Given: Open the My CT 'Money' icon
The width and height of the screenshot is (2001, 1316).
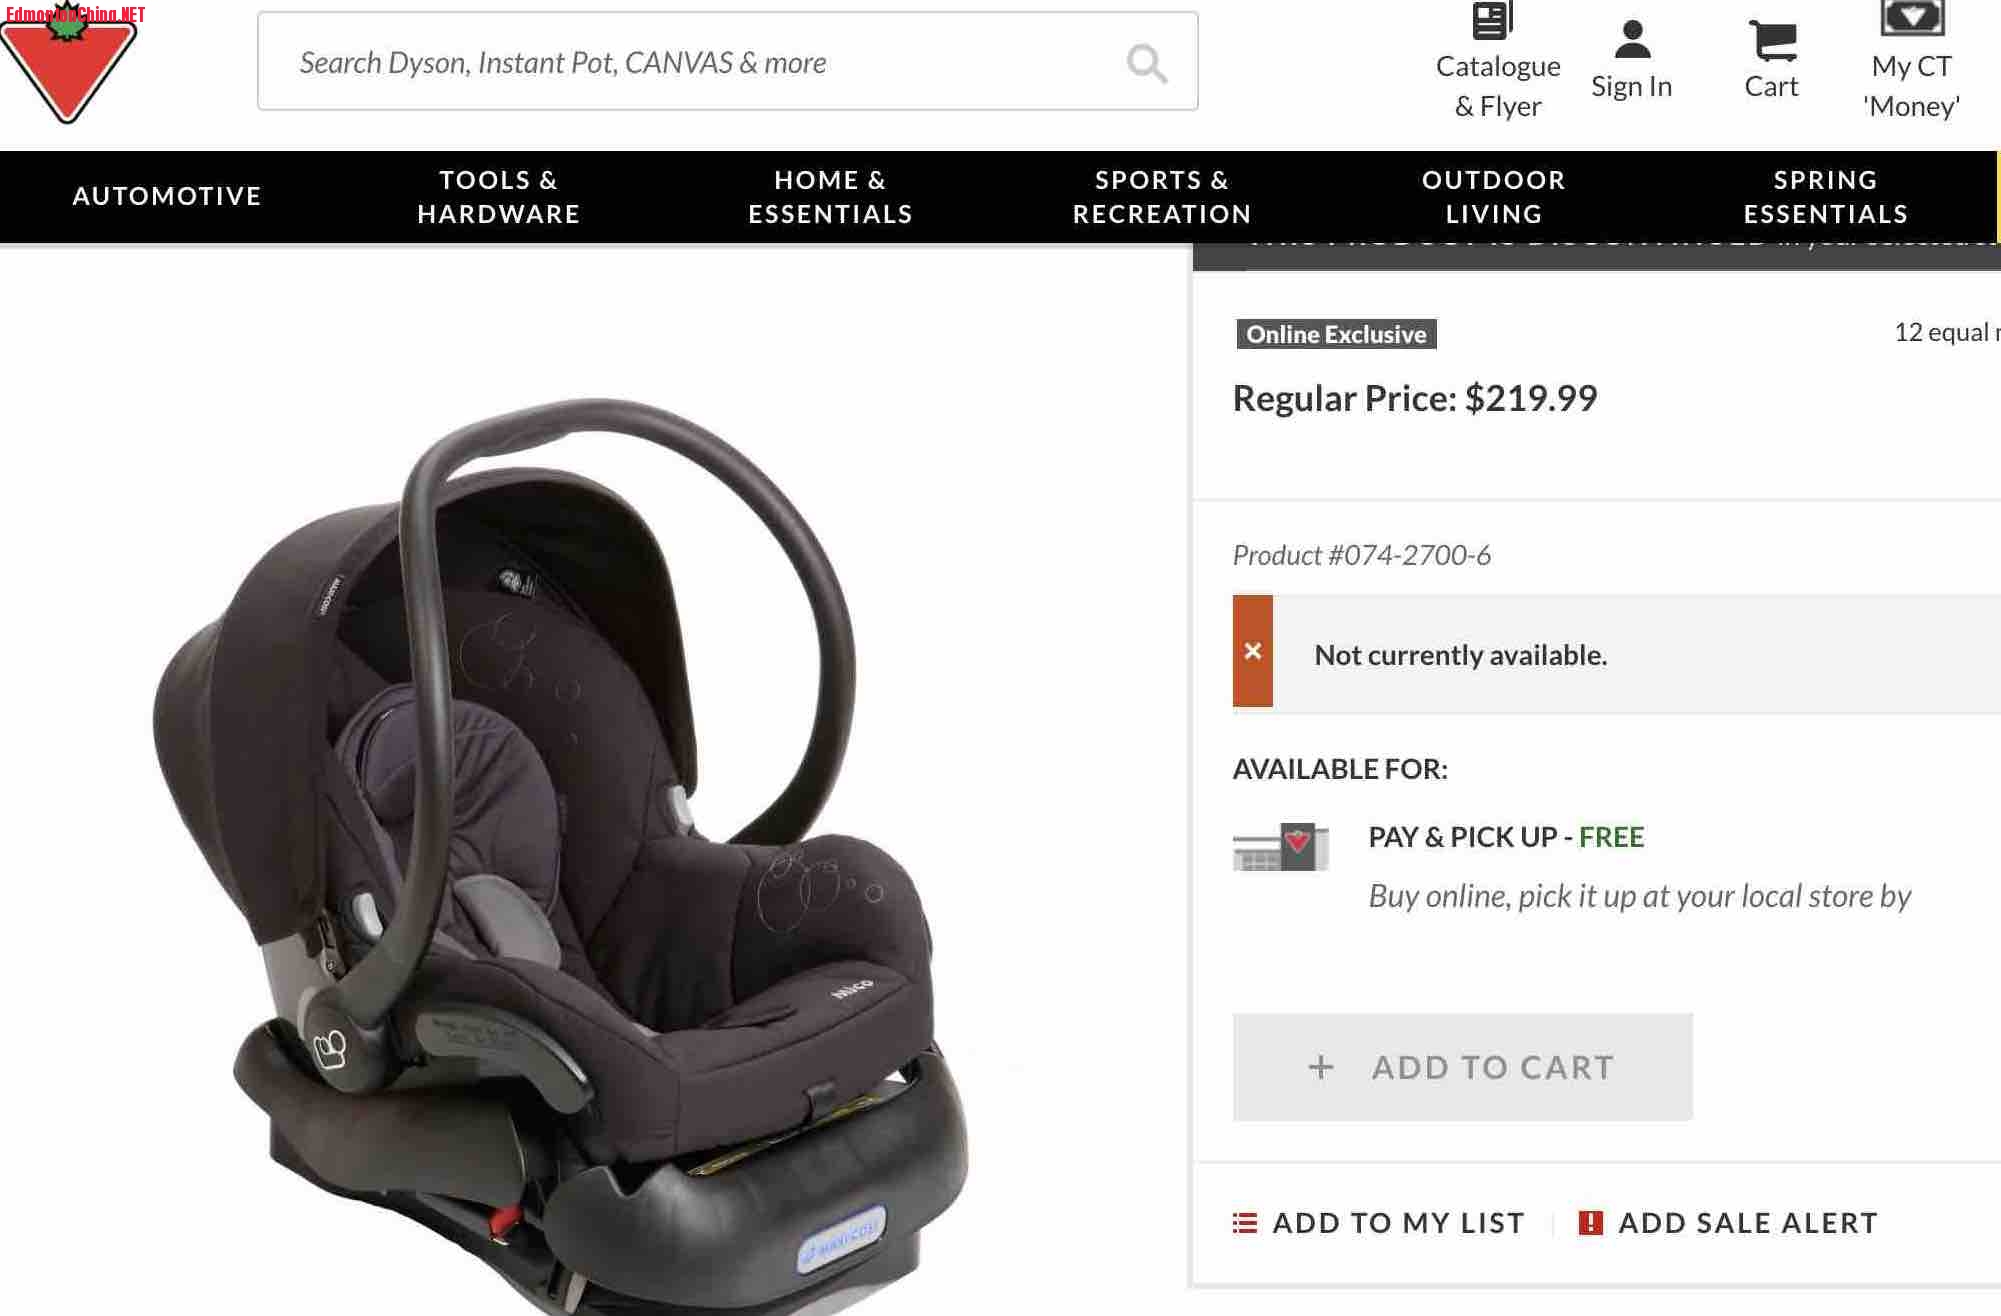Looking at the screenshot, I should [1911, 18].
